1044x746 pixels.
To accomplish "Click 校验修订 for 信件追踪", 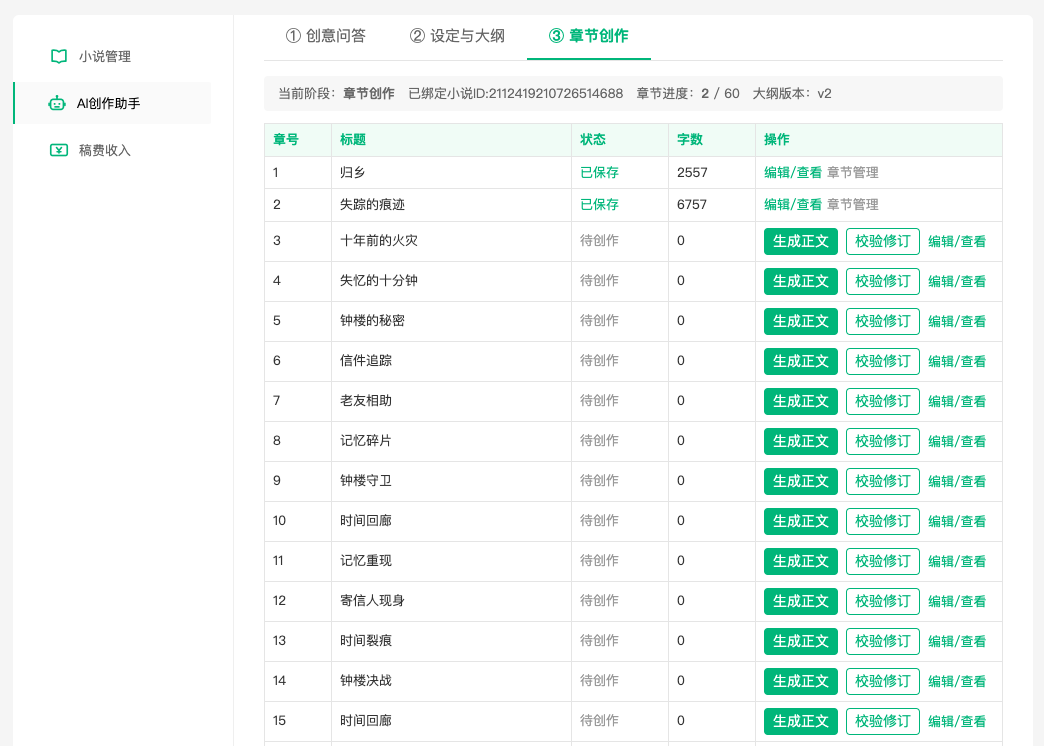I will tap(882, 361).
